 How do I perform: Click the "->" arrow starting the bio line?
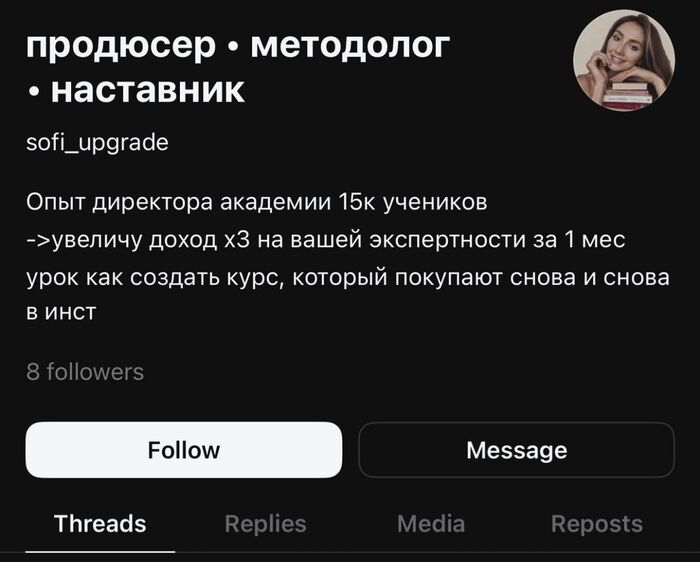[38, 241]
